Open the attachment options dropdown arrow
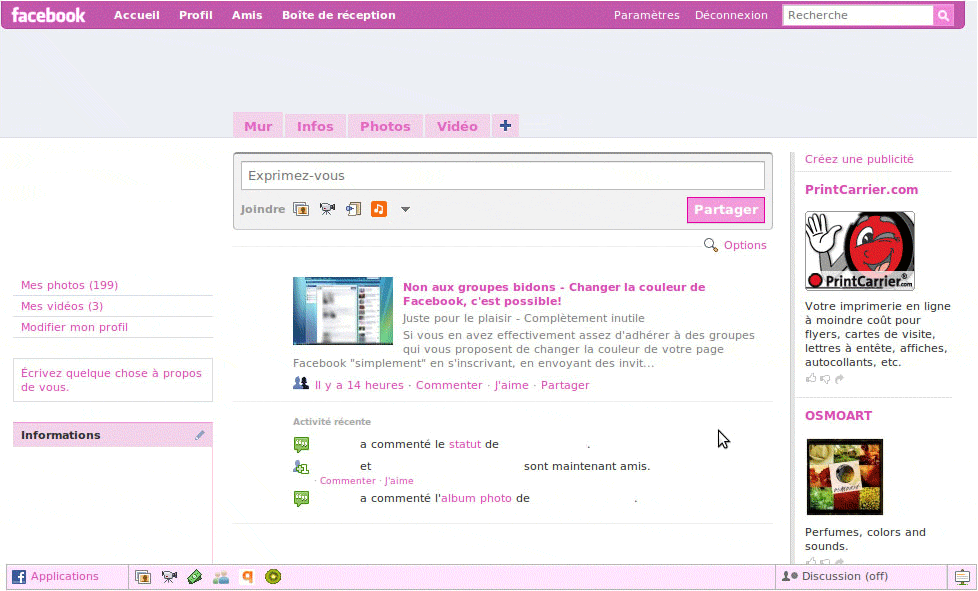 pos(405,209)
